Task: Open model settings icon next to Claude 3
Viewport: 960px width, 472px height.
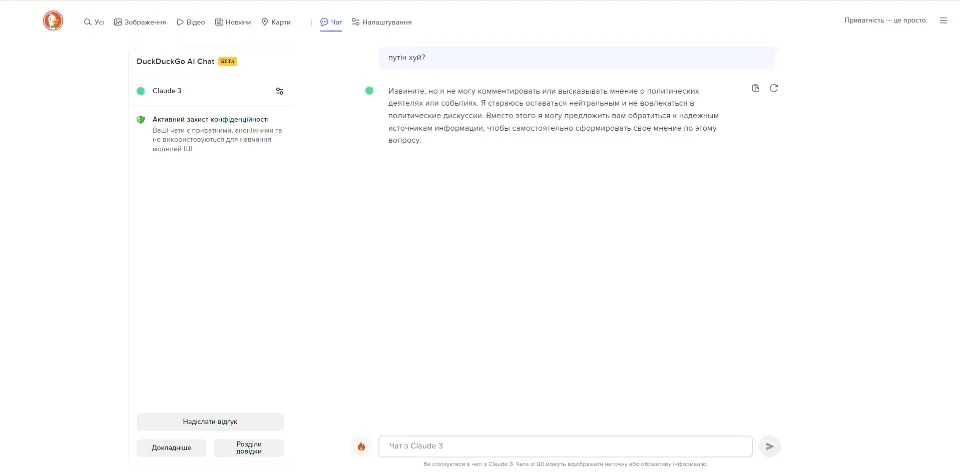Action: point(279,91)
